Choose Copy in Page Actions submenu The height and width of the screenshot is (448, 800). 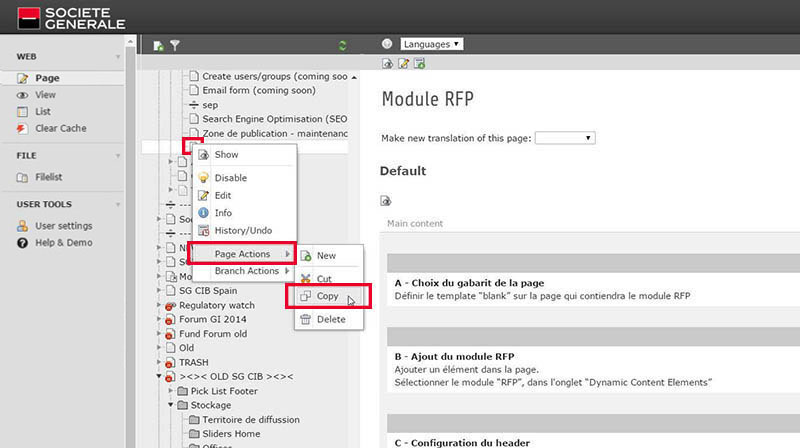tap(329, 296)
